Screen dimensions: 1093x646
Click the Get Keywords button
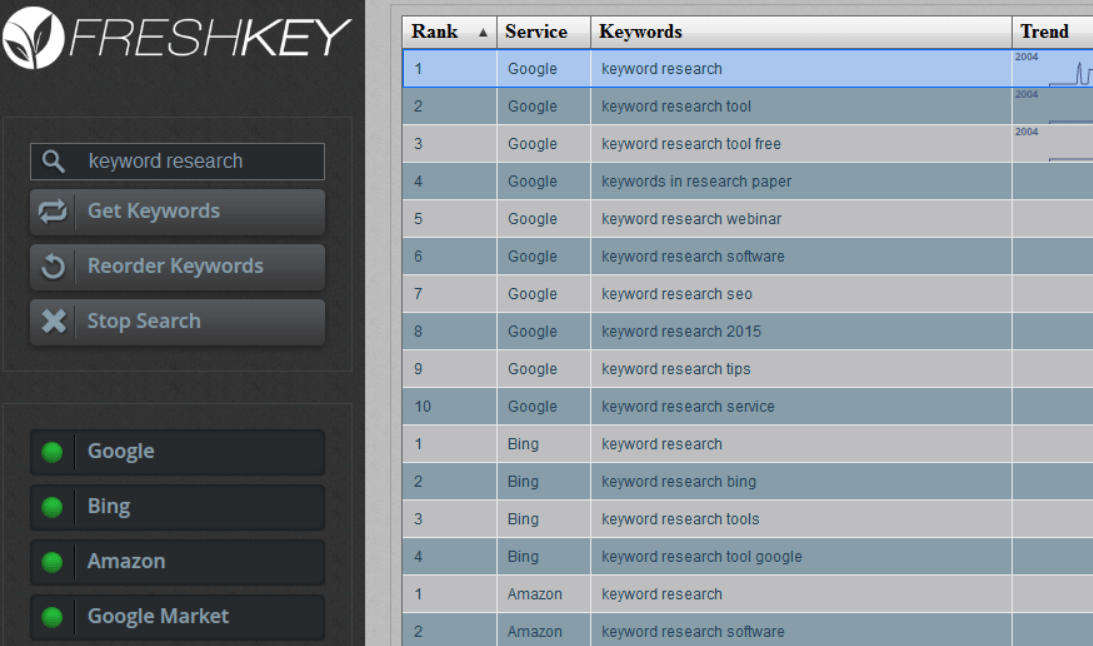coord(177,212)
